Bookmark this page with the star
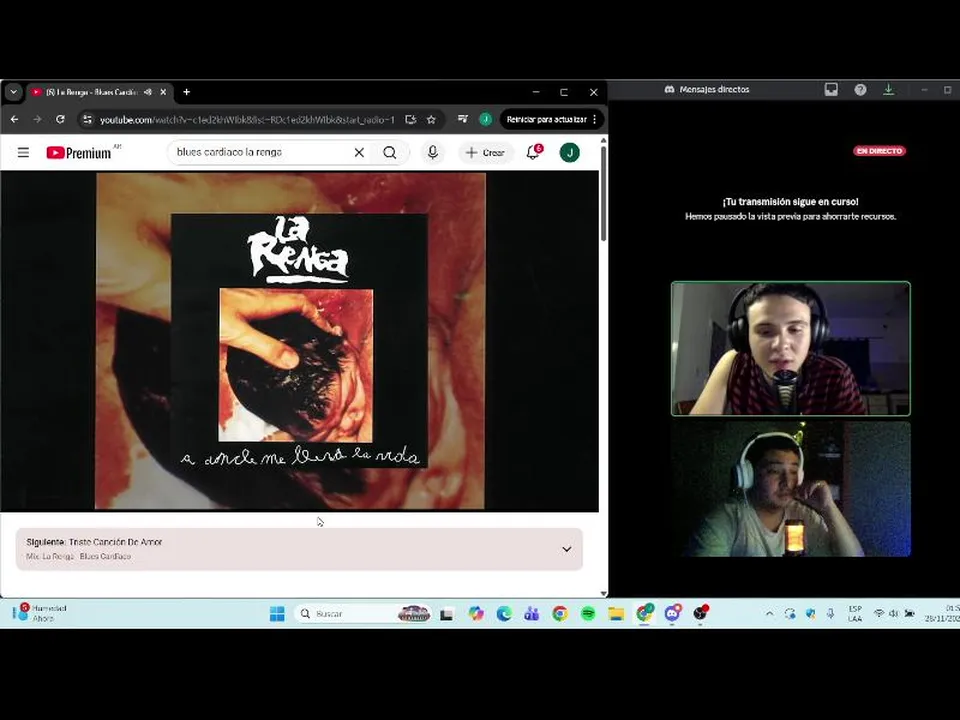Image resolution: width=960 pixels, height=720 pixels. pyautogui.click(x=431, y=119)
